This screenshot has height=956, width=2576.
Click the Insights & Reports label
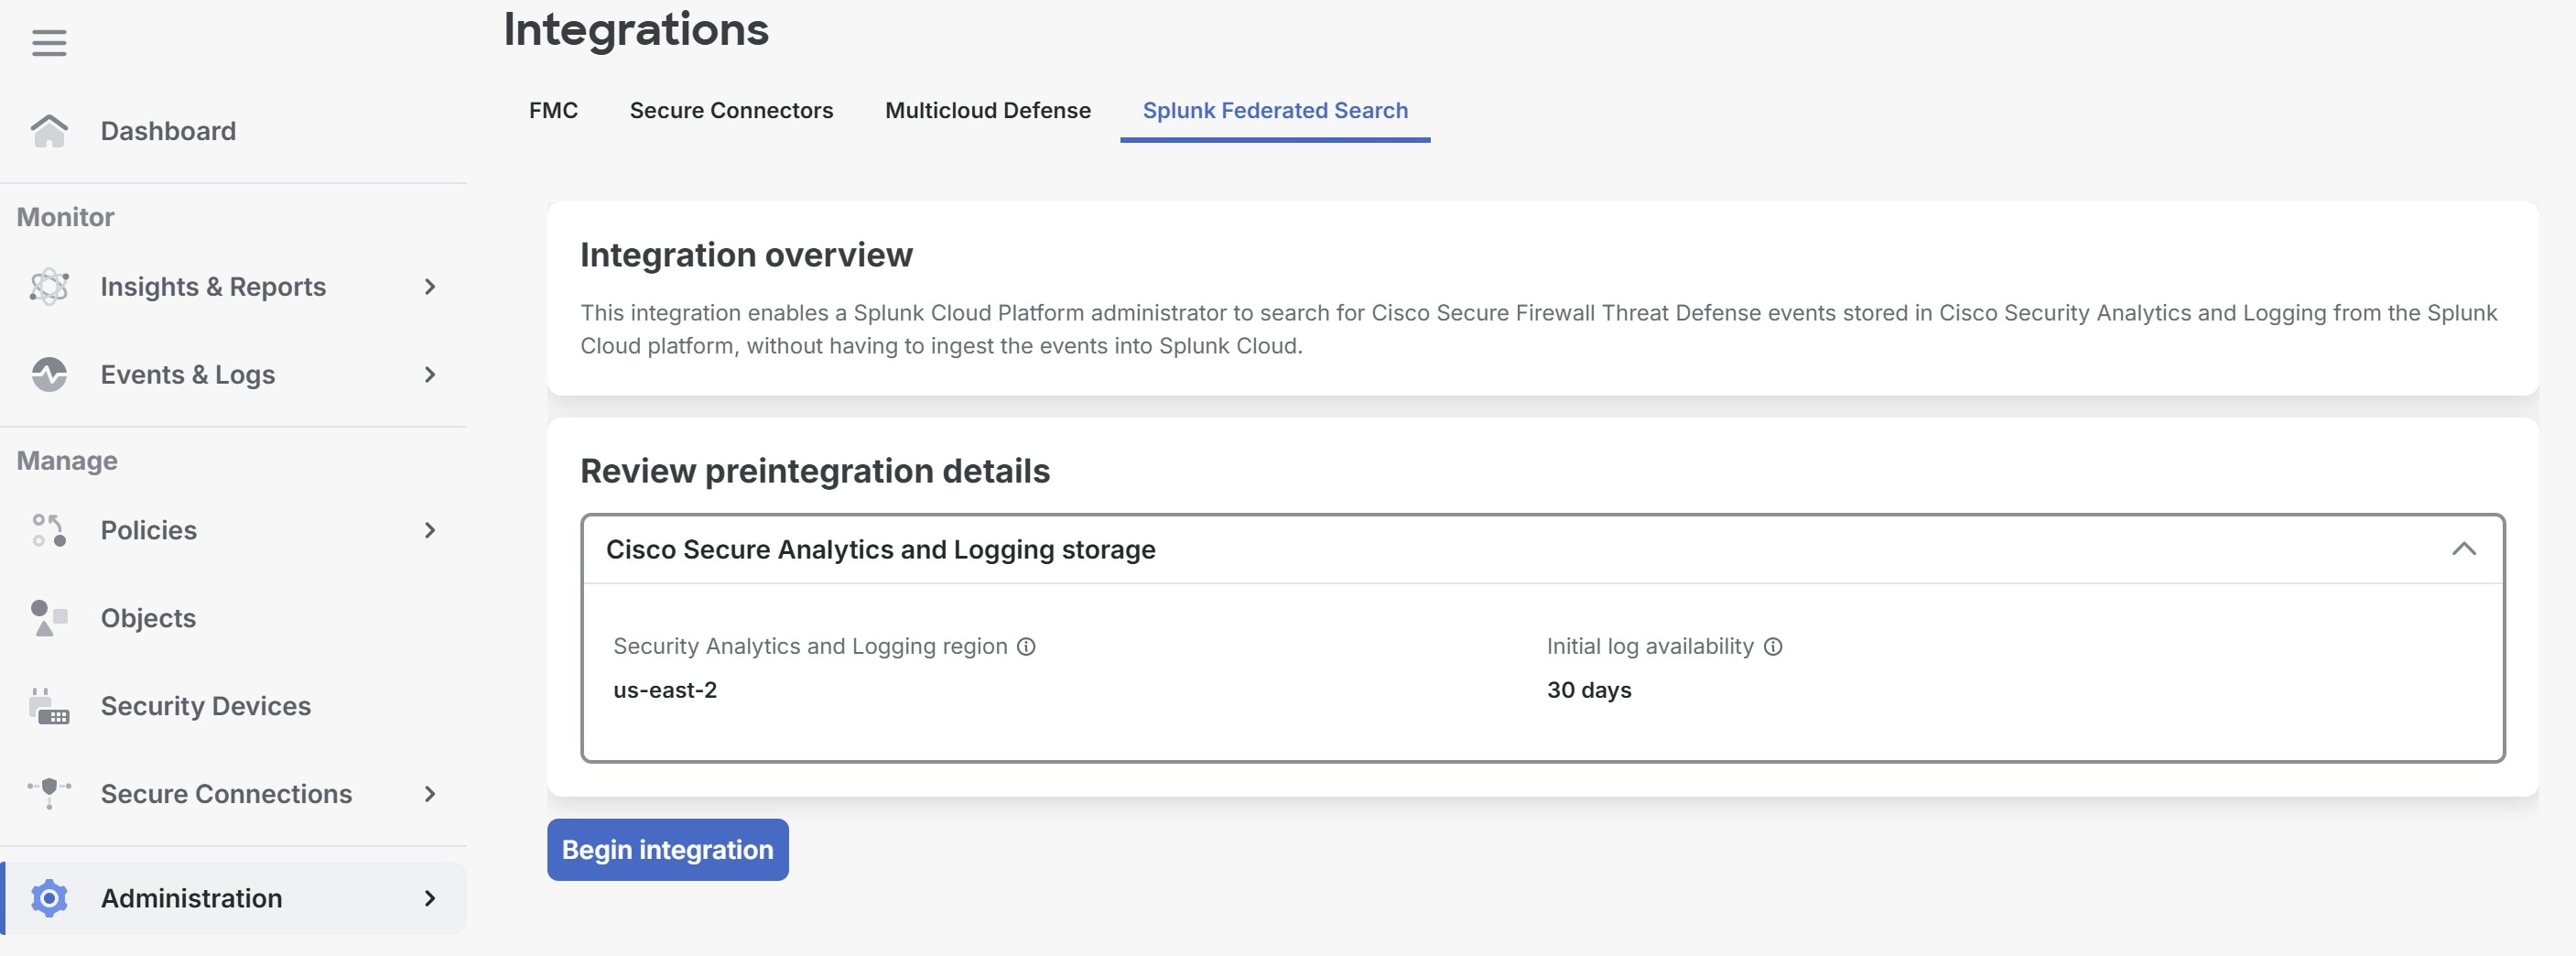coord(213,287)
